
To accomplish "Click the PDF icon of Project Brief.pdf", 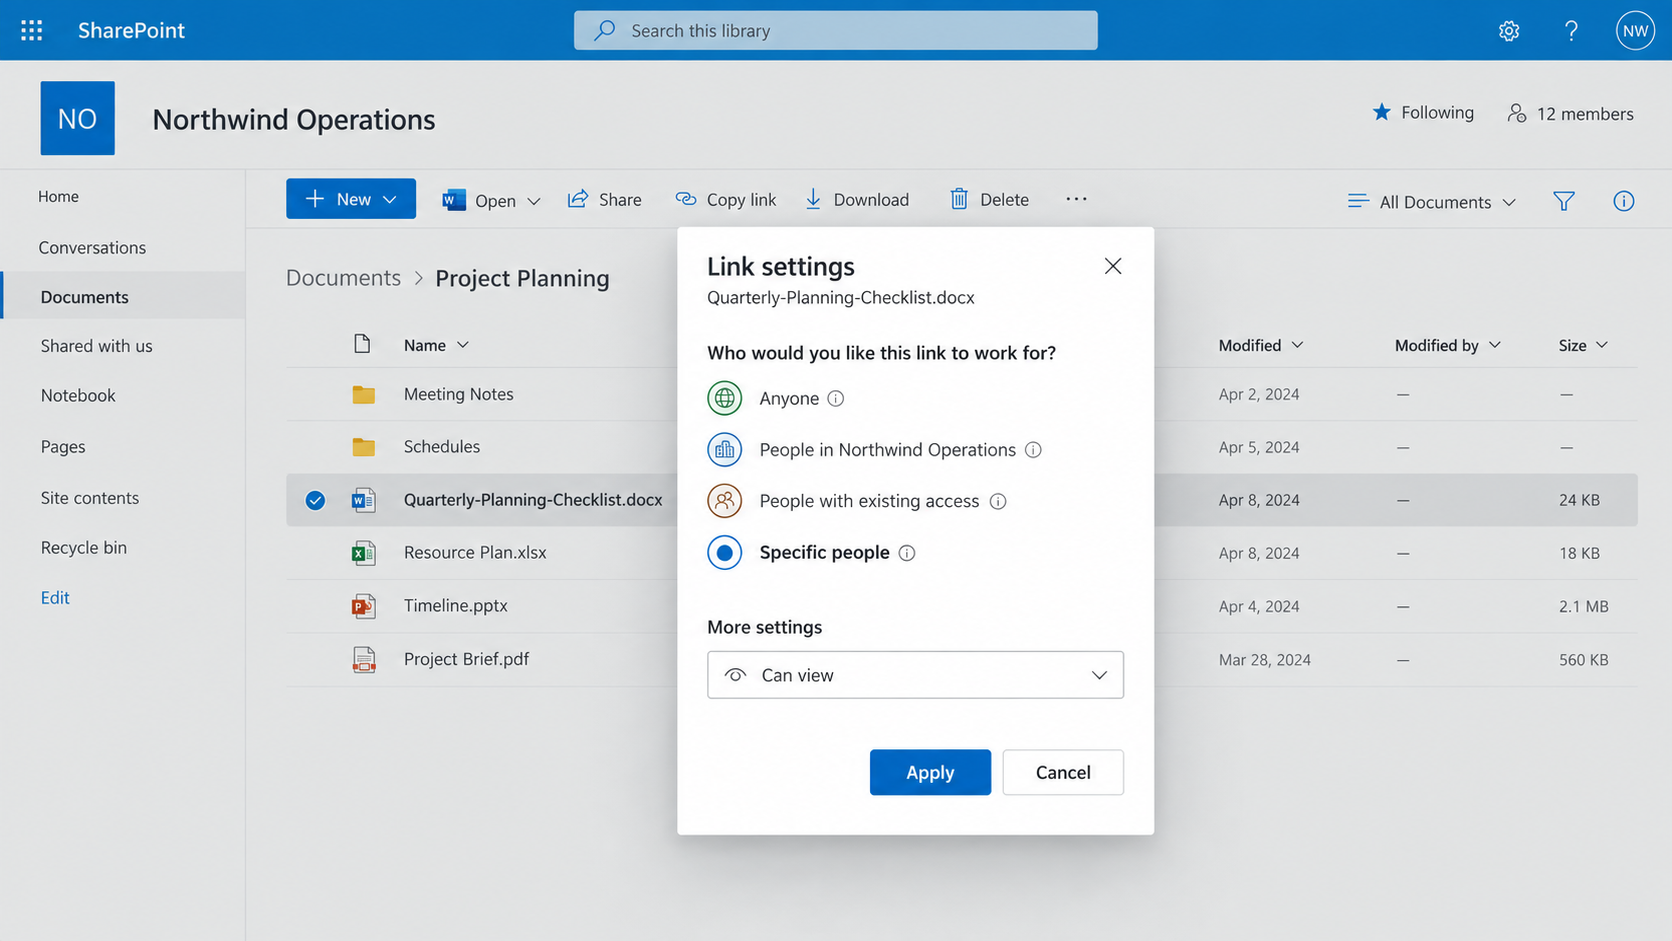I will click(x=363, y=659).
